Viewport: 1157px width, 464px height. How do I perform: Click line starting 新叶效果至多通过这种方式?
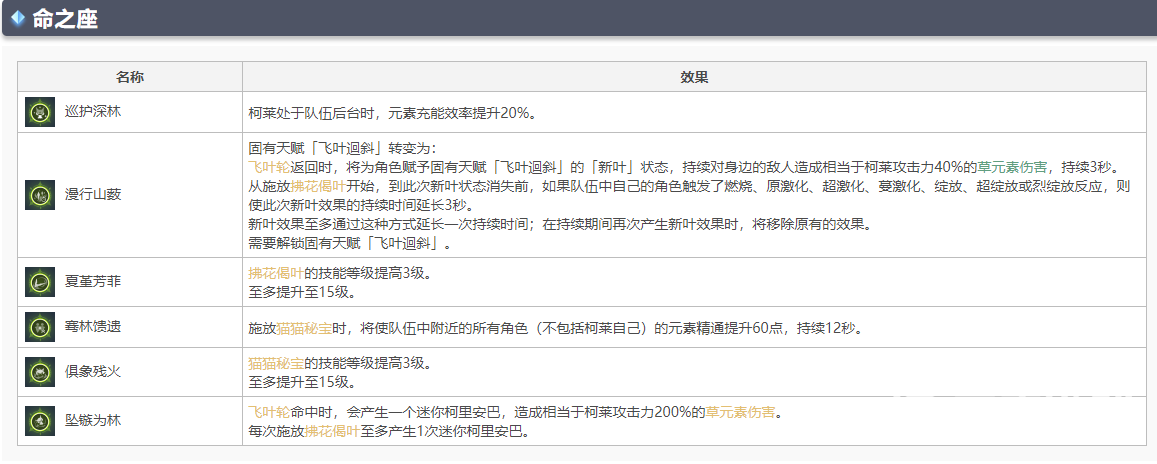coord(560,224)
